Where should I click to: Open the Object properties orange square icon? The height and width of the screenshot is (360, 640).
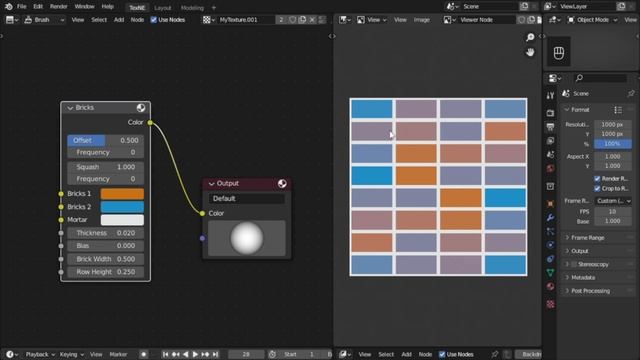pos(550,204)
